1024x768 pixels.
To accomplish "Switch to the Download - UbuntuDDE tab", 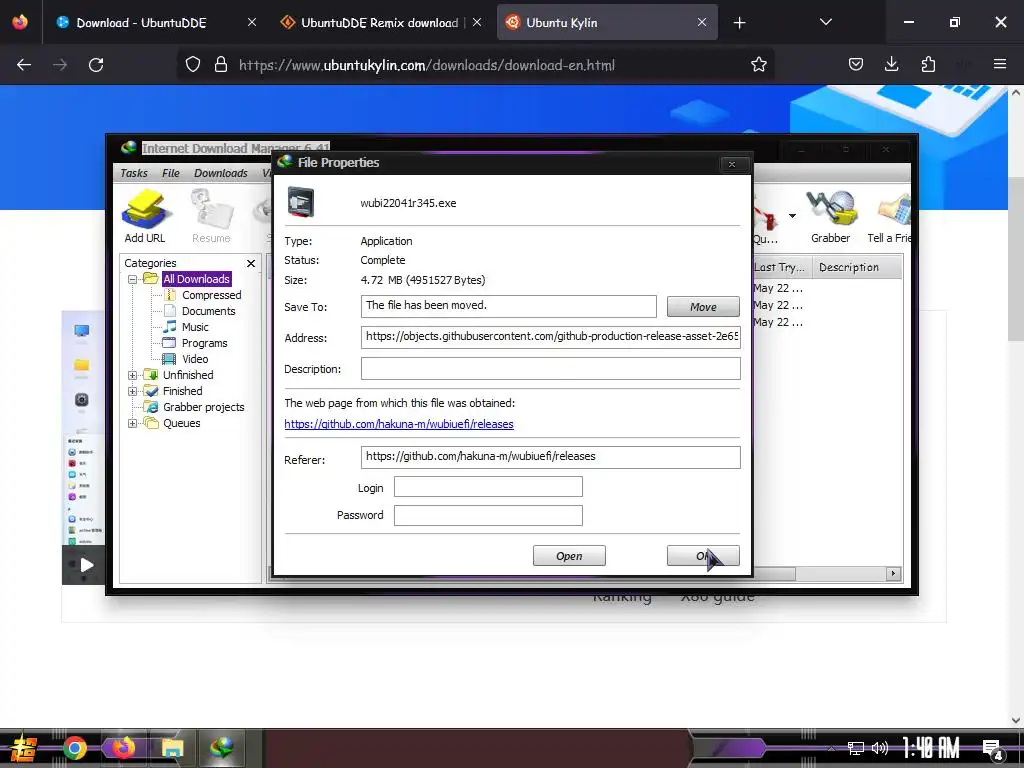I will click(141, 23).
